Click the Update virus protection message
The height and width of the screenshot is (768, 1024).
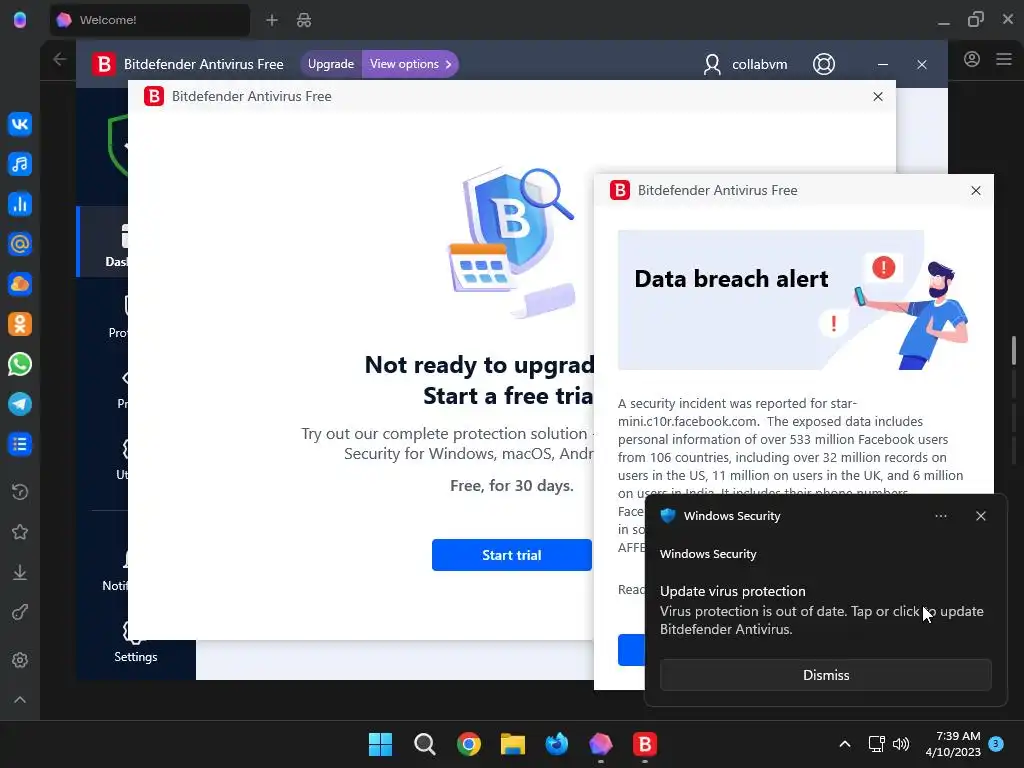coord(822,610)
